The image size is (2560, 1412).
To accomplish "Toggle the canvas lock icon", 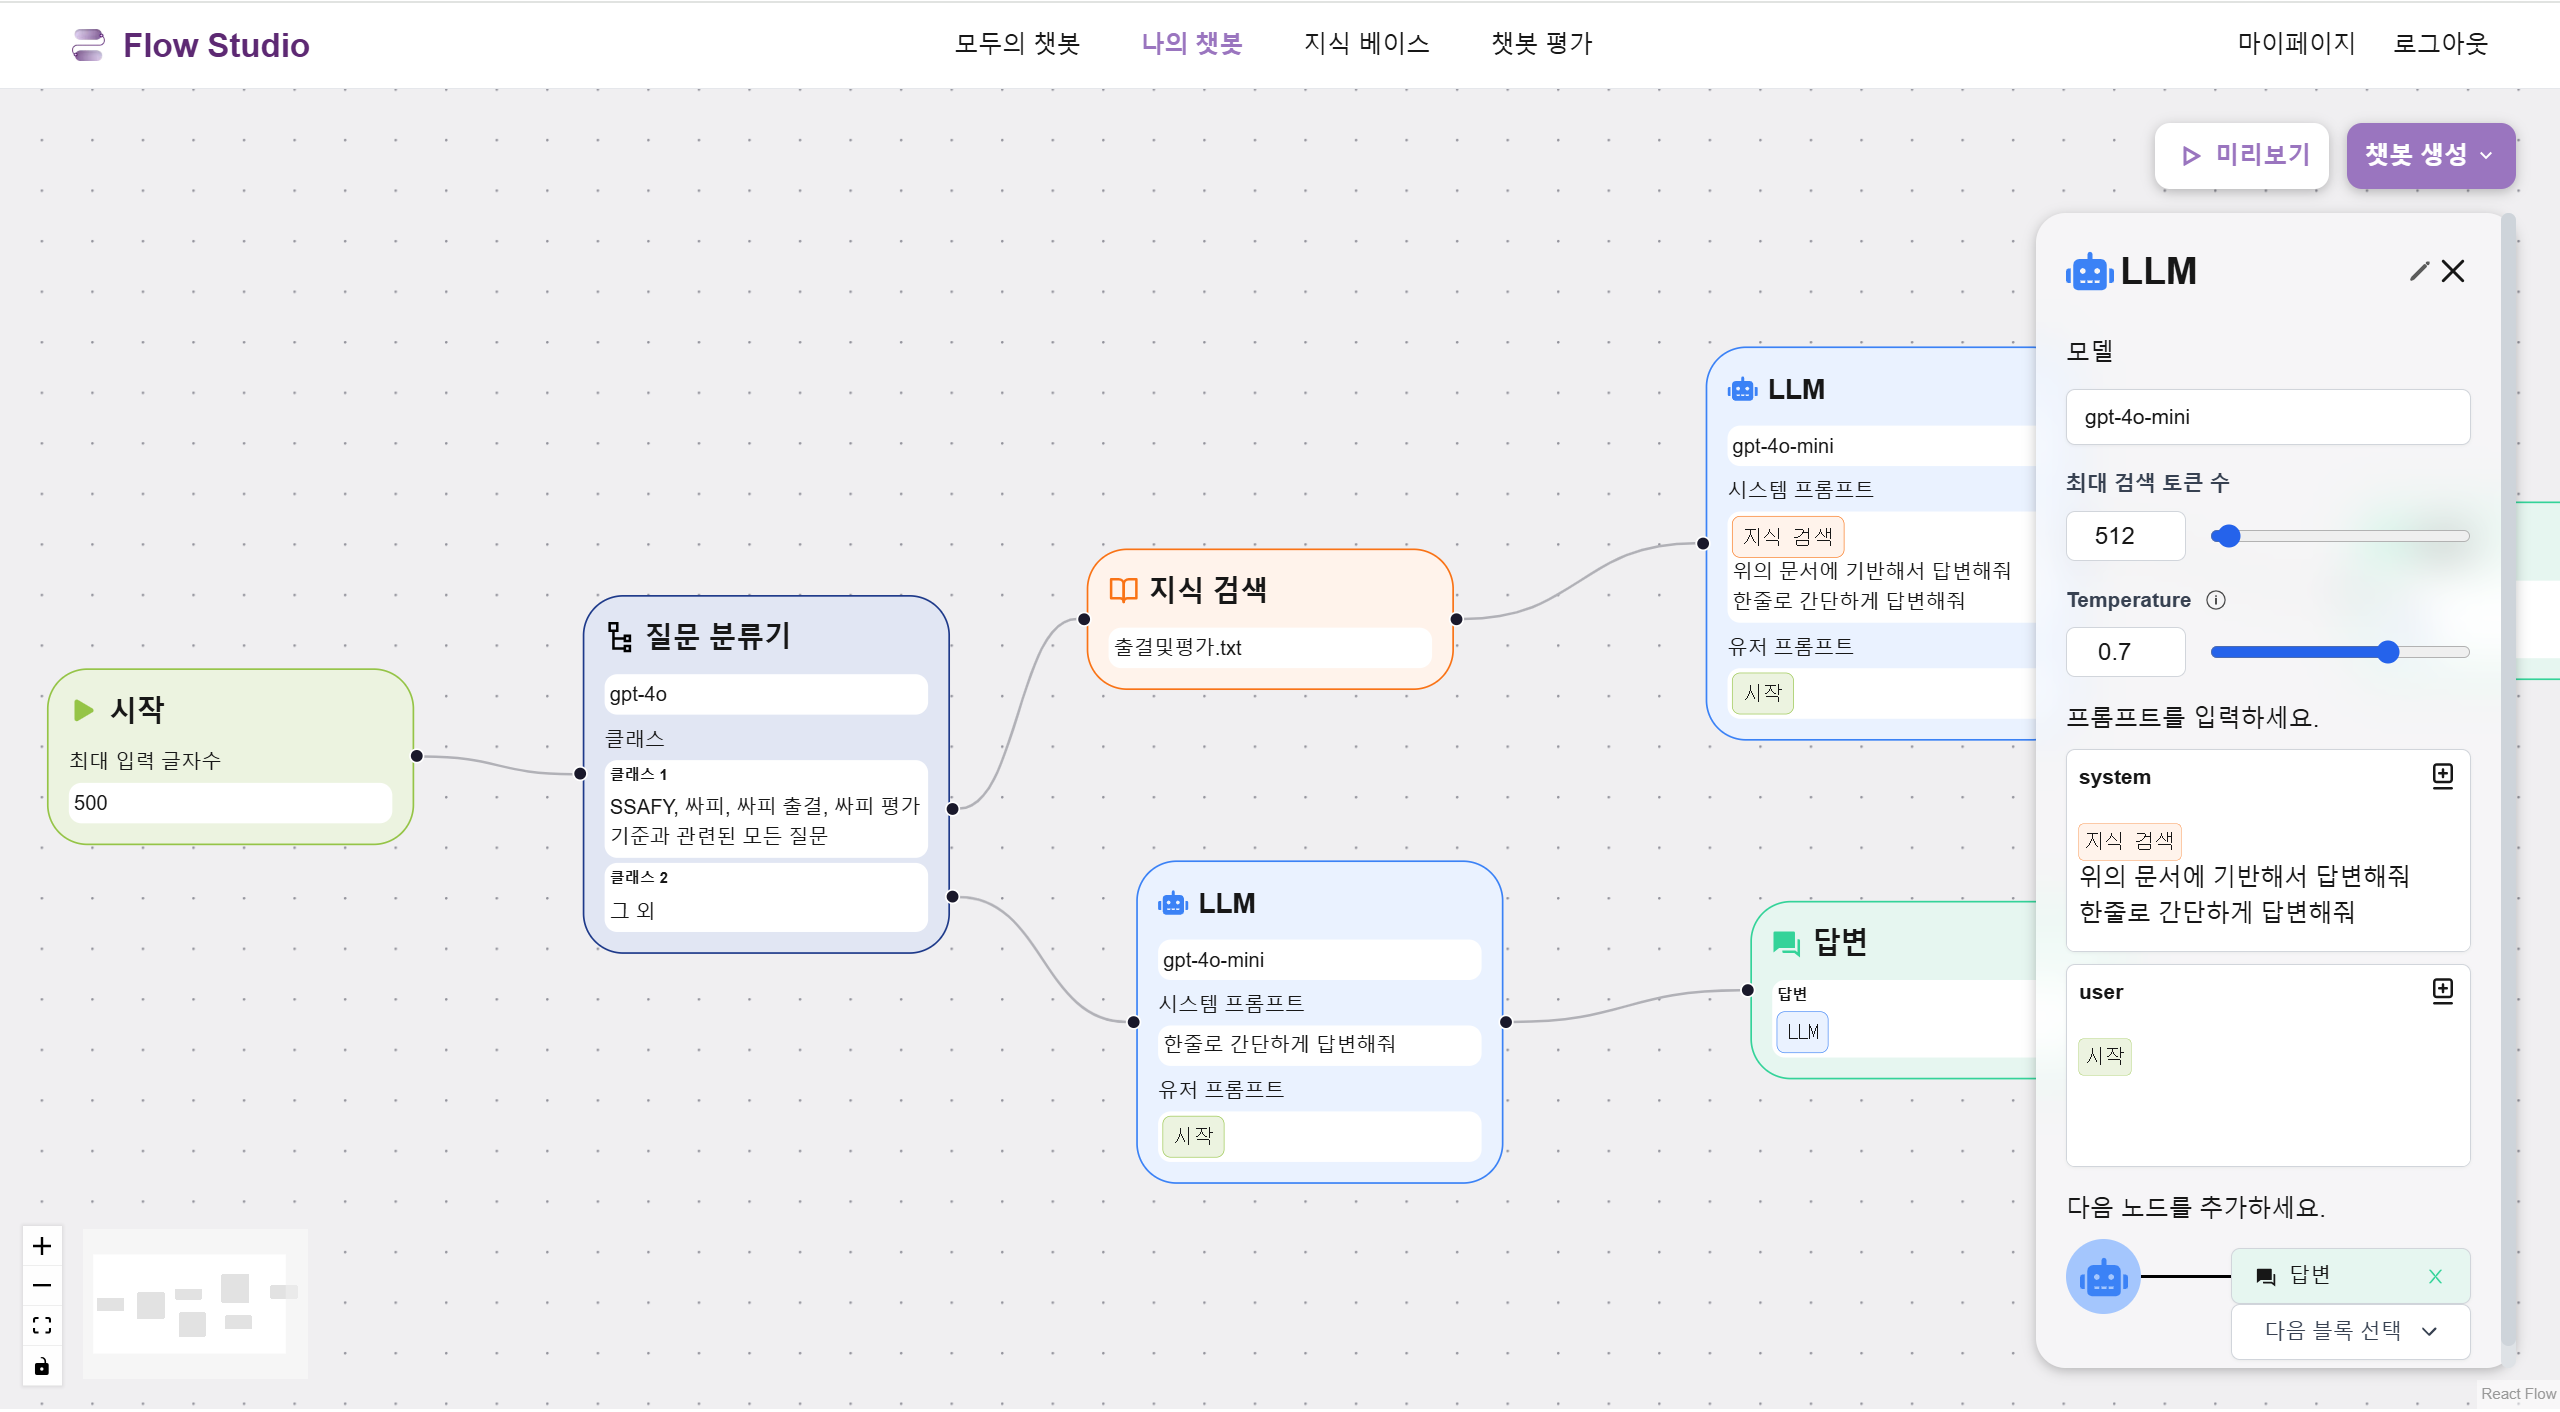I will pos(41,1366).
